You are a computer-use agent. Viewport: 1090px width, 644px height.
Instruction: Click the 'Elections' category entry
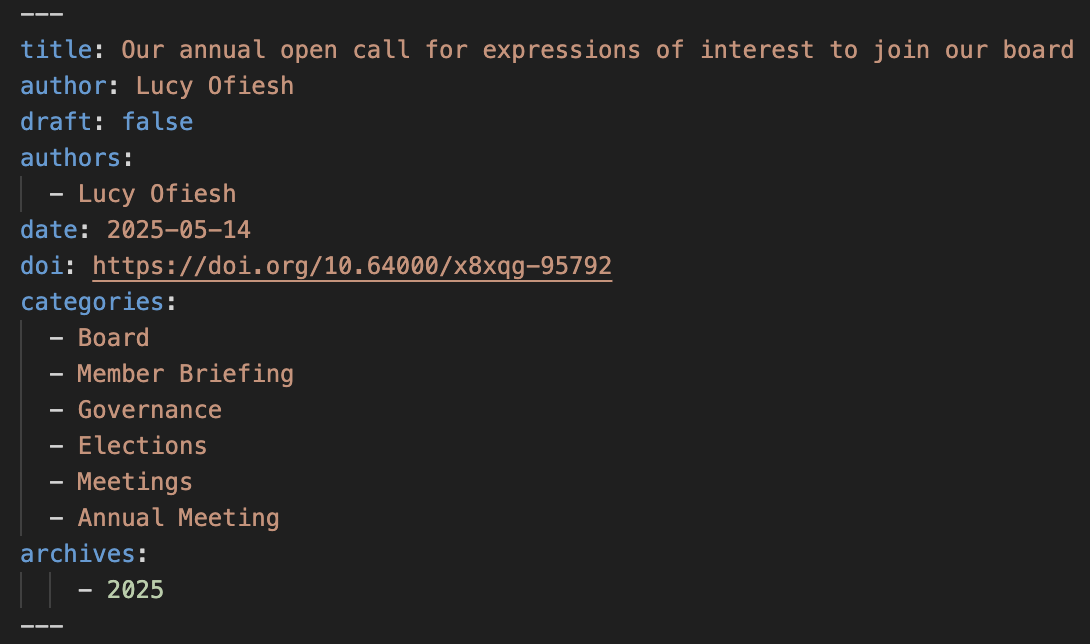[x=142, y=446]
